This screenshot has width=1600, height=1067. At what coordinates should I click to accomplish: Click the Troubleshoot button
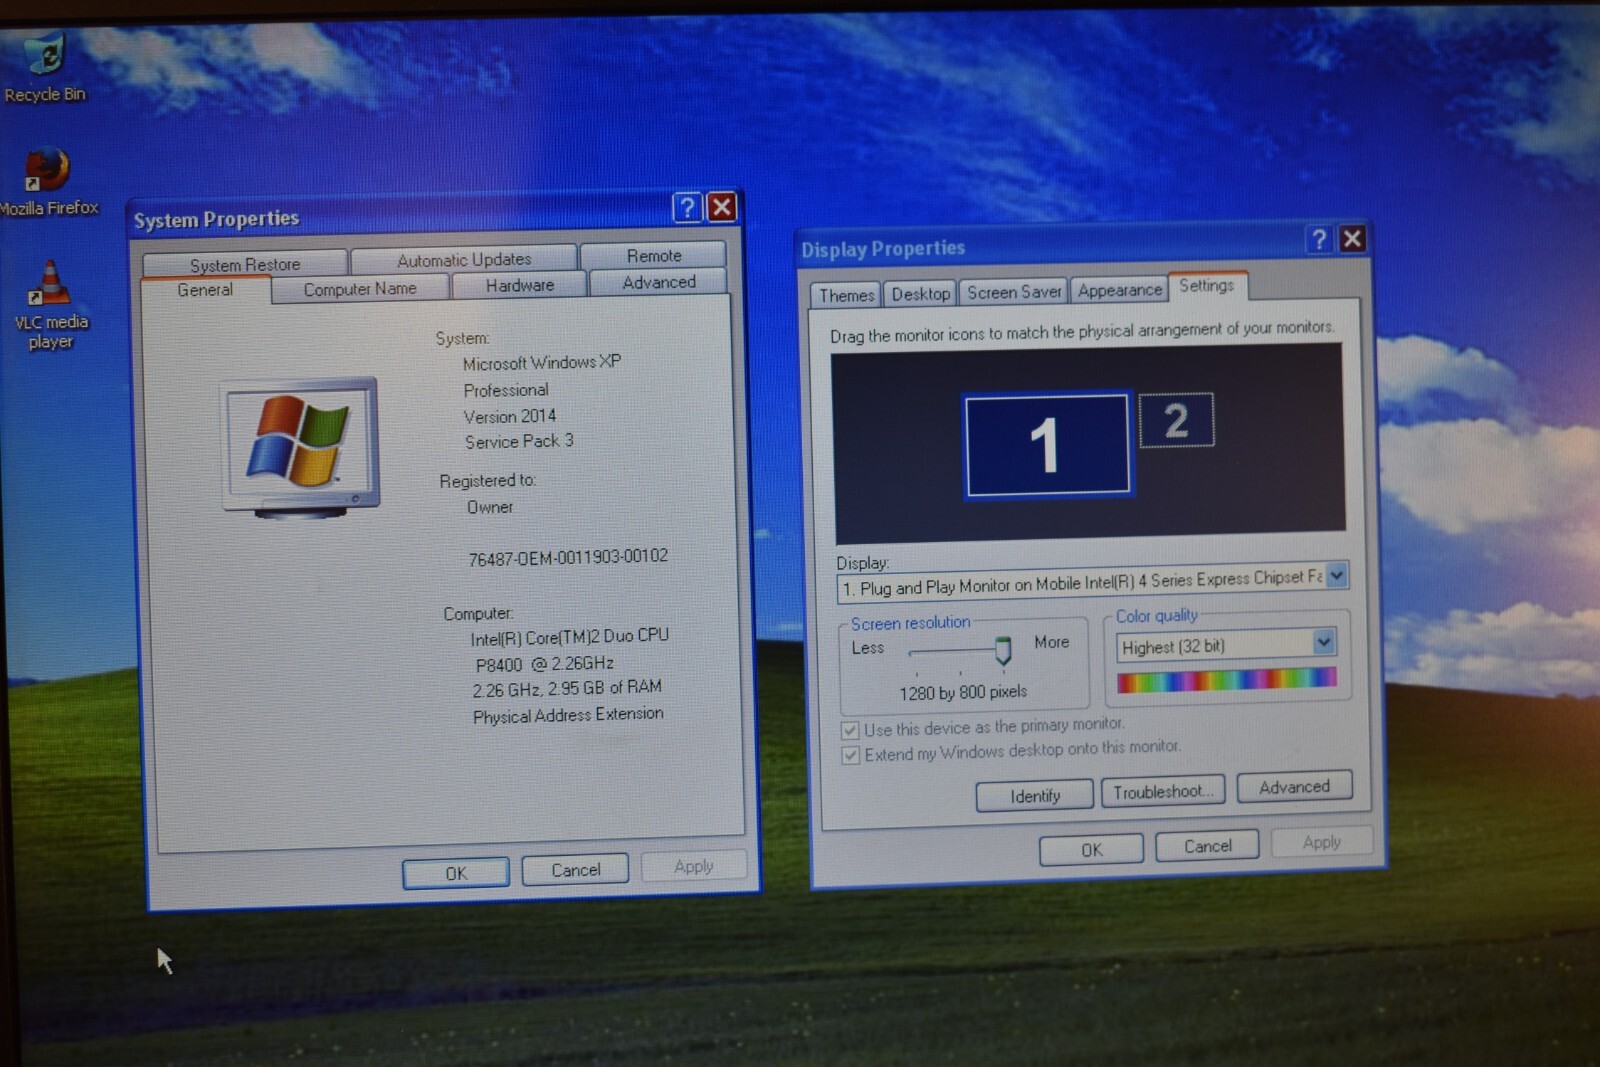coord(1163,792)
